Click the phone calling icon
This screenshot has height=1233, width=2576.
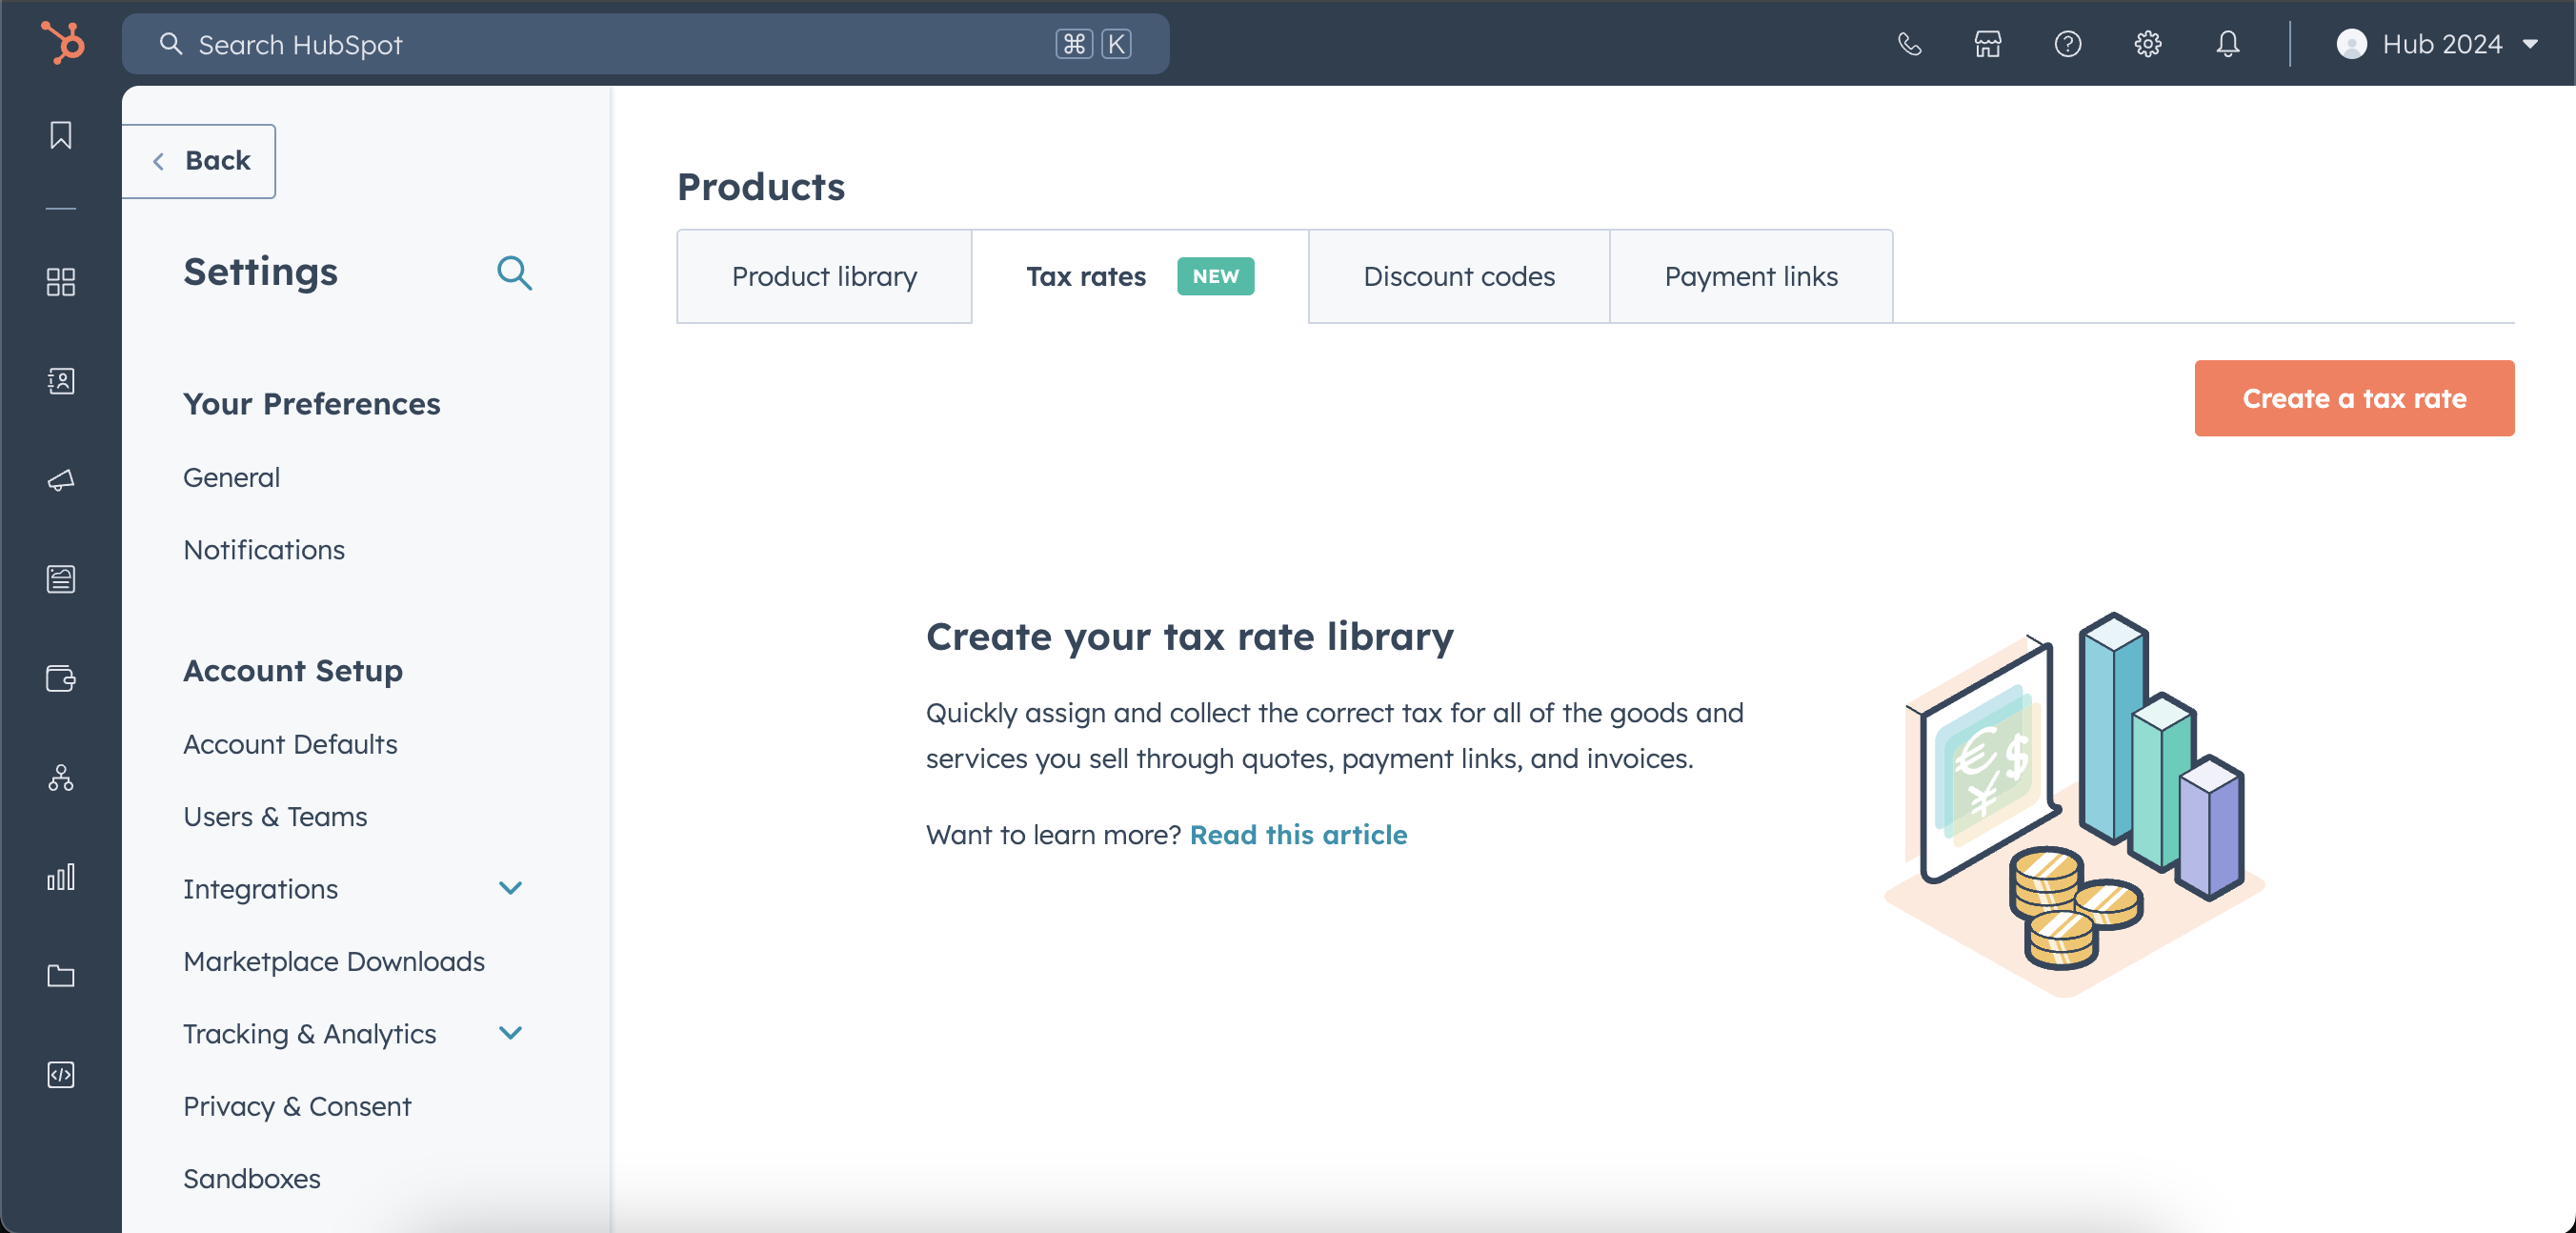pos(1909,44)
